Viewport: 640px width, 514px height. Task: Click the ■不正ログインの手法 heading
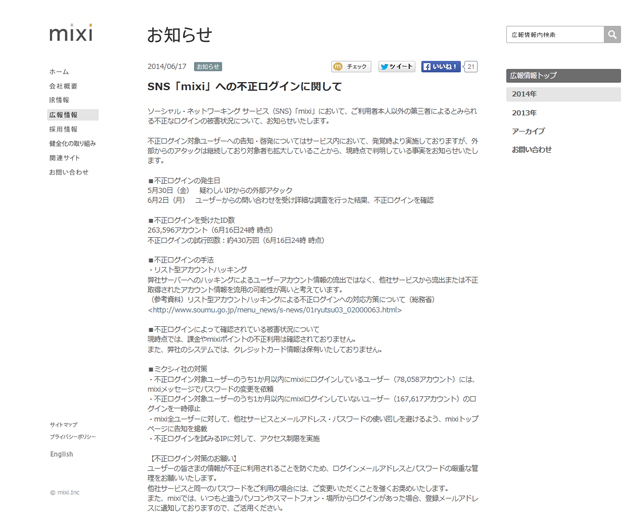tap(181, 260)
